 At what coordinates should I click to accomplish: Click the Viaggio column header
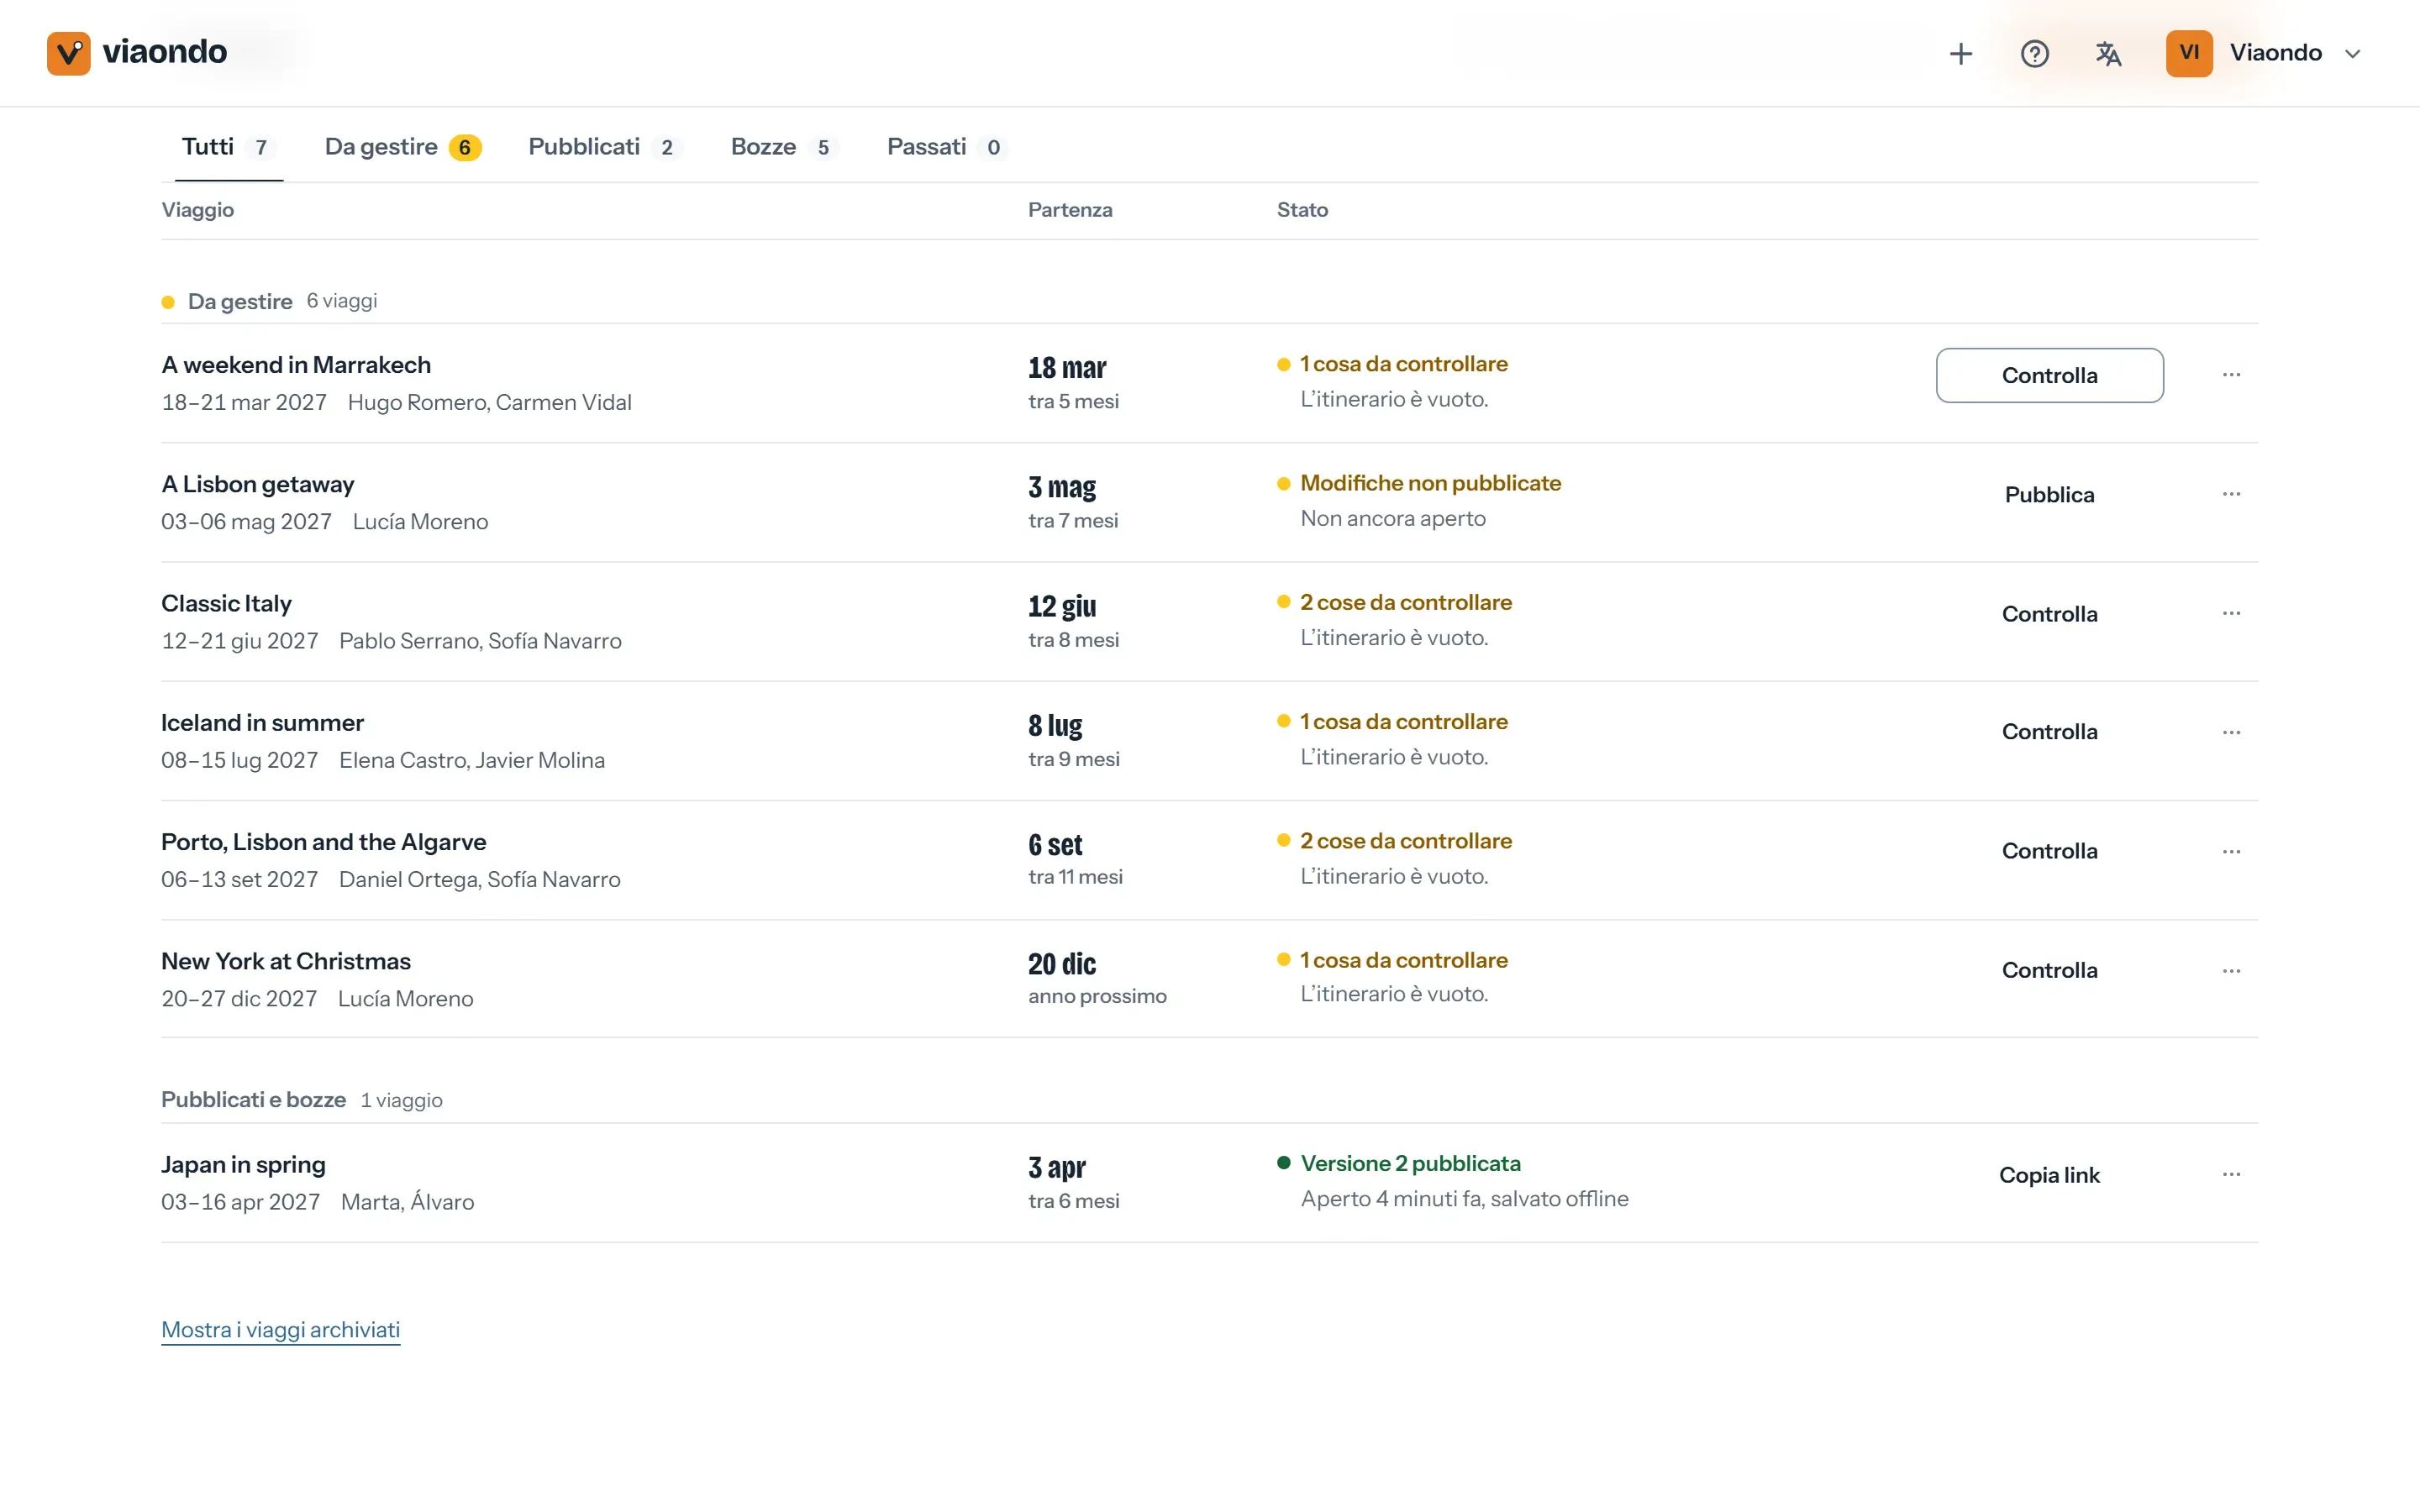pyautogui.click(x=197, y=210)
